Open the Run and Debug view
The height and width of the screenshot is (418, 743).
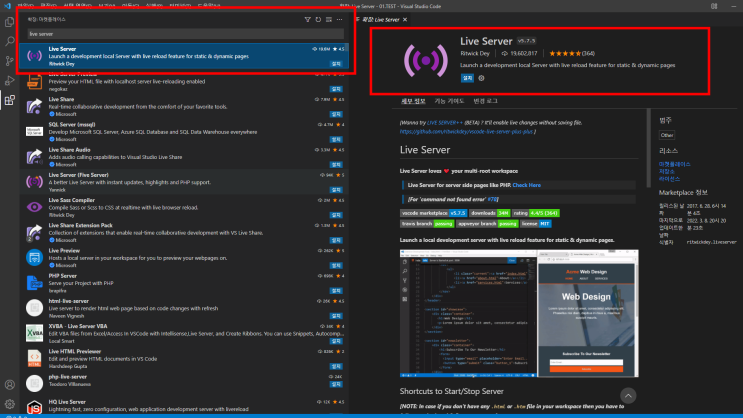coord(9,81)
